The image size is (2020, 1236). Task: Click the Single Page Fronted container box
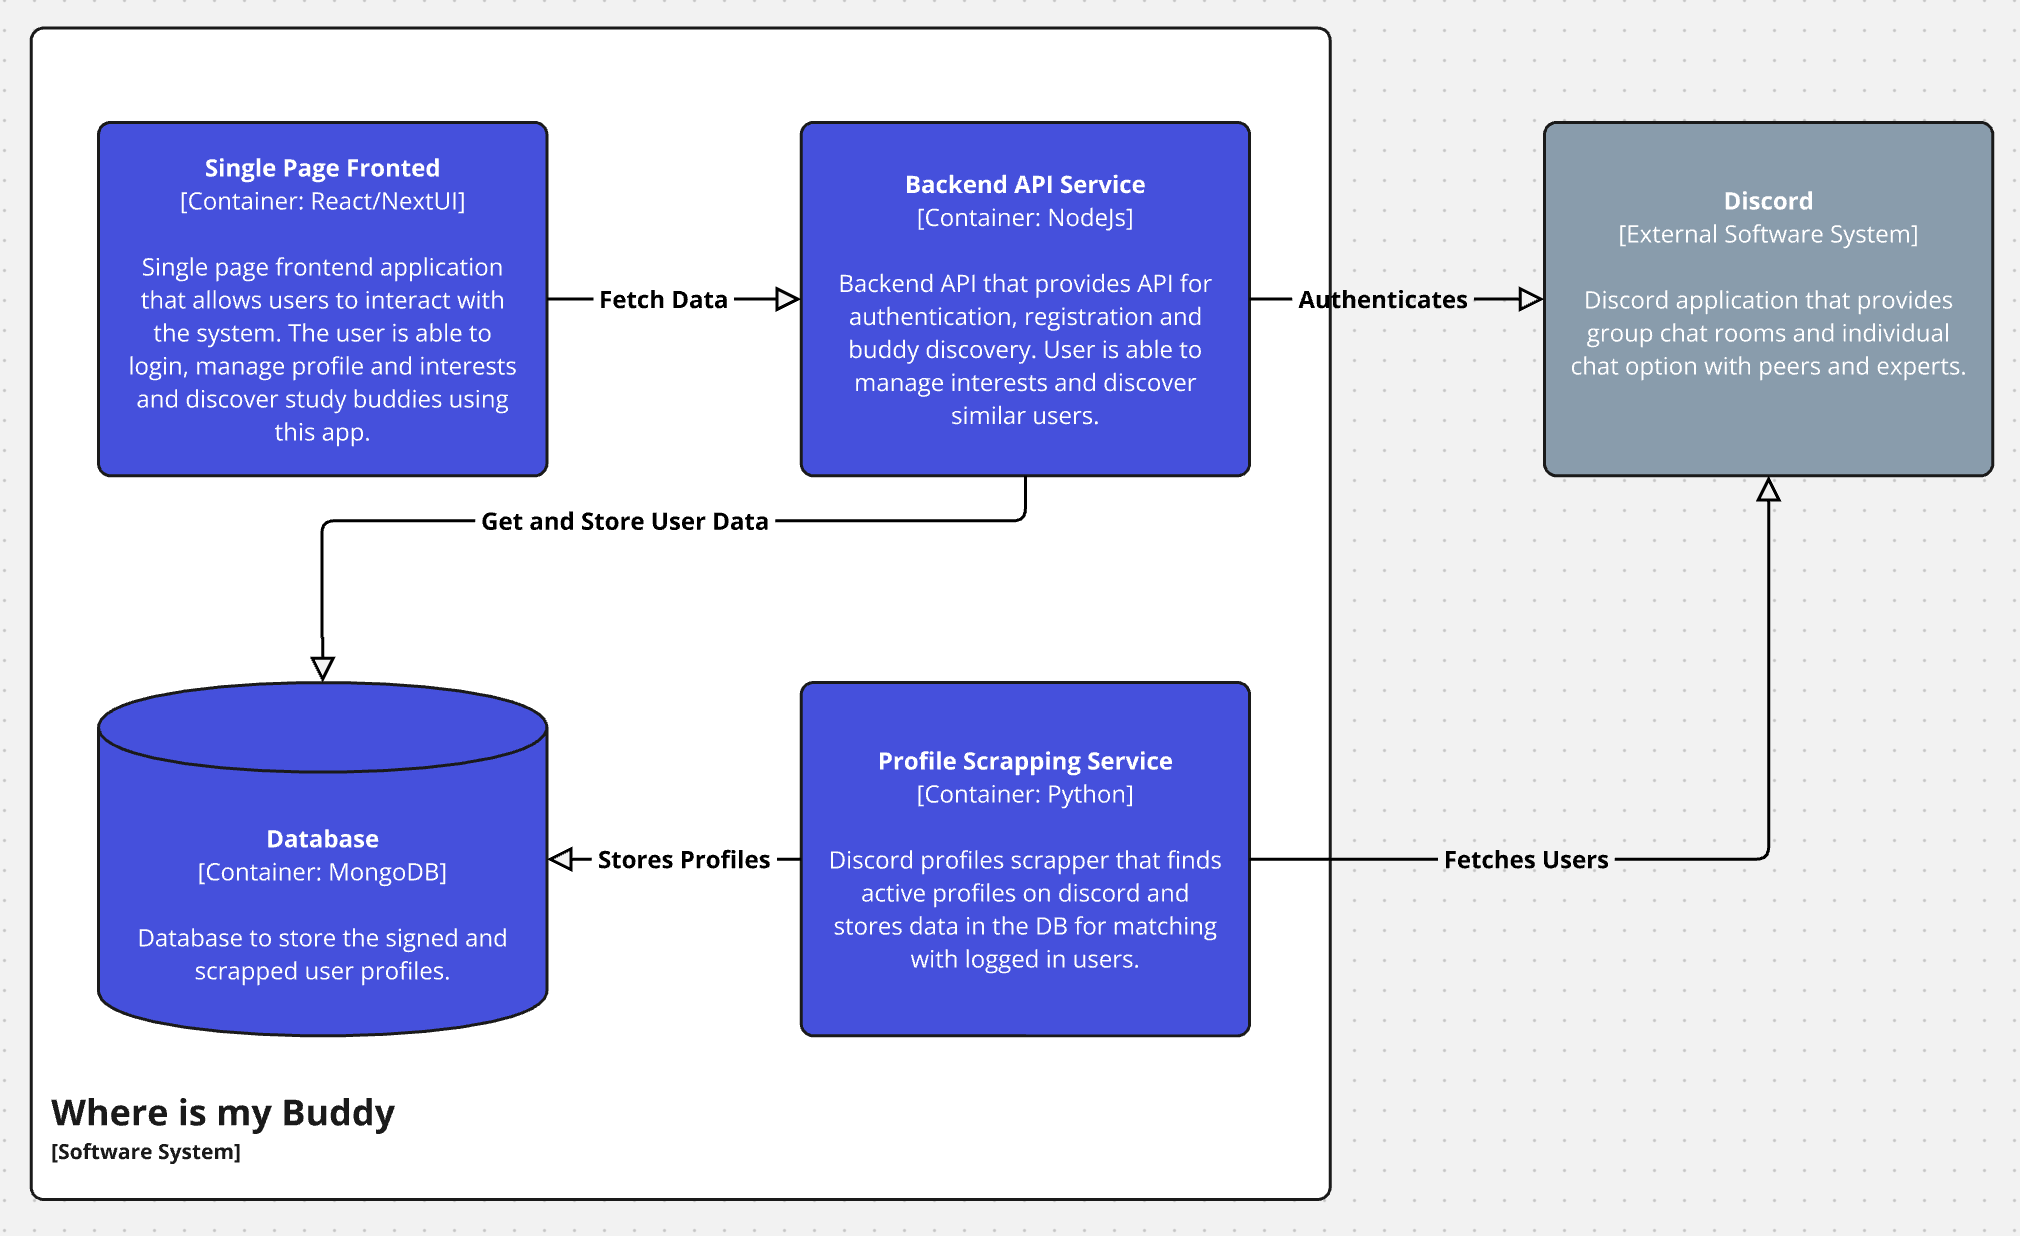tap(322, 300)
